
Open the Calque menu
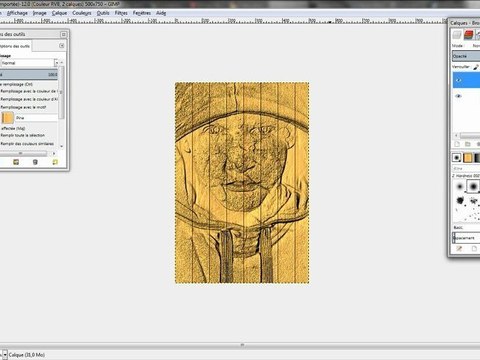point(59,13)
